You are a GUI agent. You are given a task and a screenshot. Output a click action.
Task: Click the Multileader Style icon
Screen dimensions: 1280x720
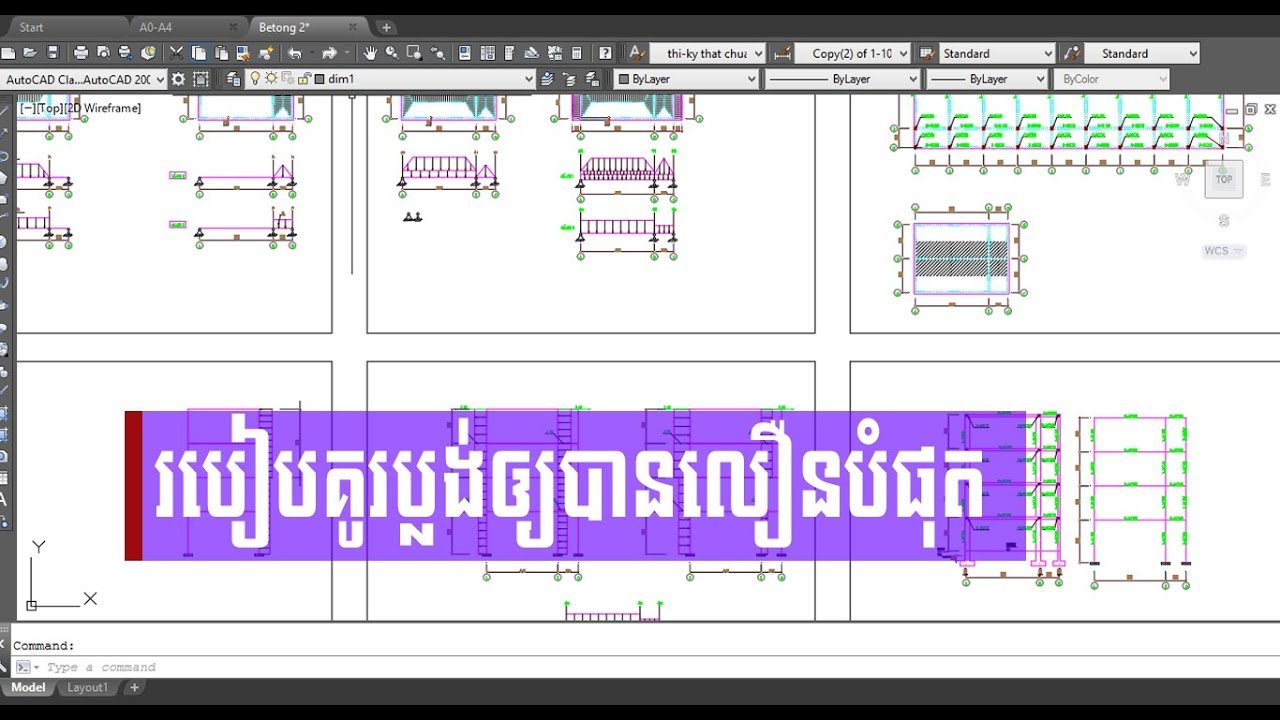tap(1071, 53)
